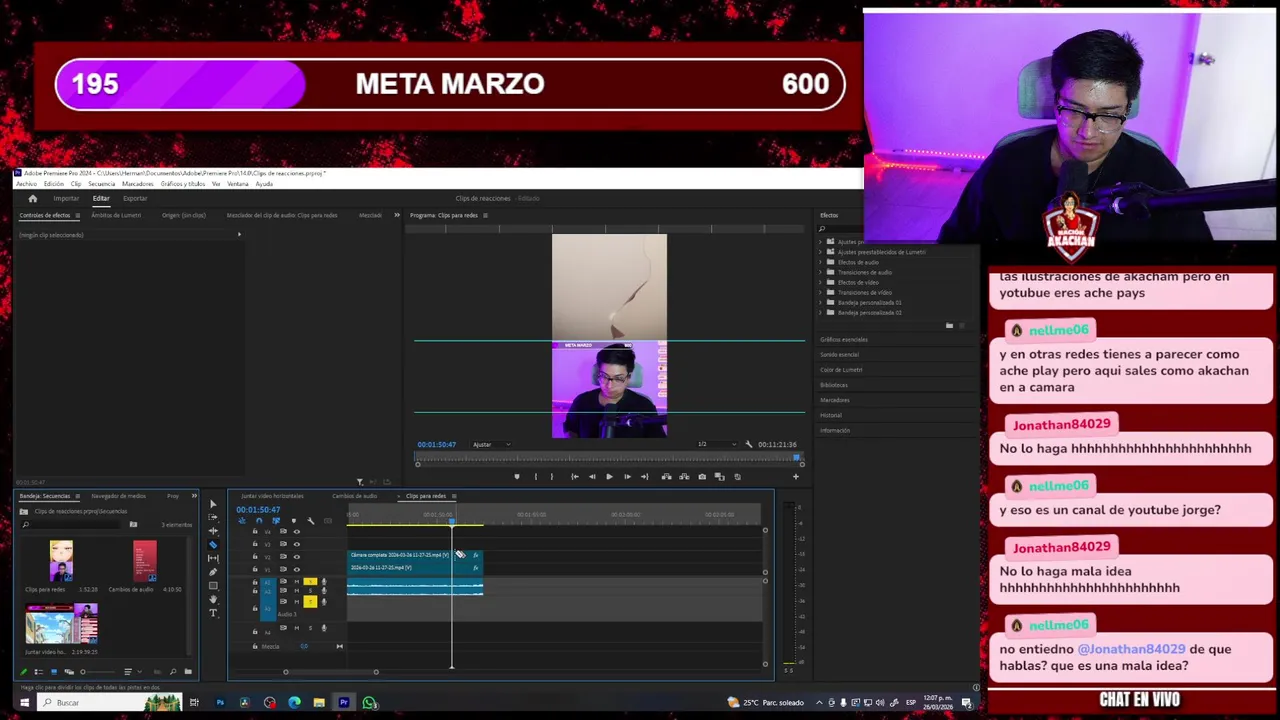Toggle V2 track output eye

click(297, 557)
